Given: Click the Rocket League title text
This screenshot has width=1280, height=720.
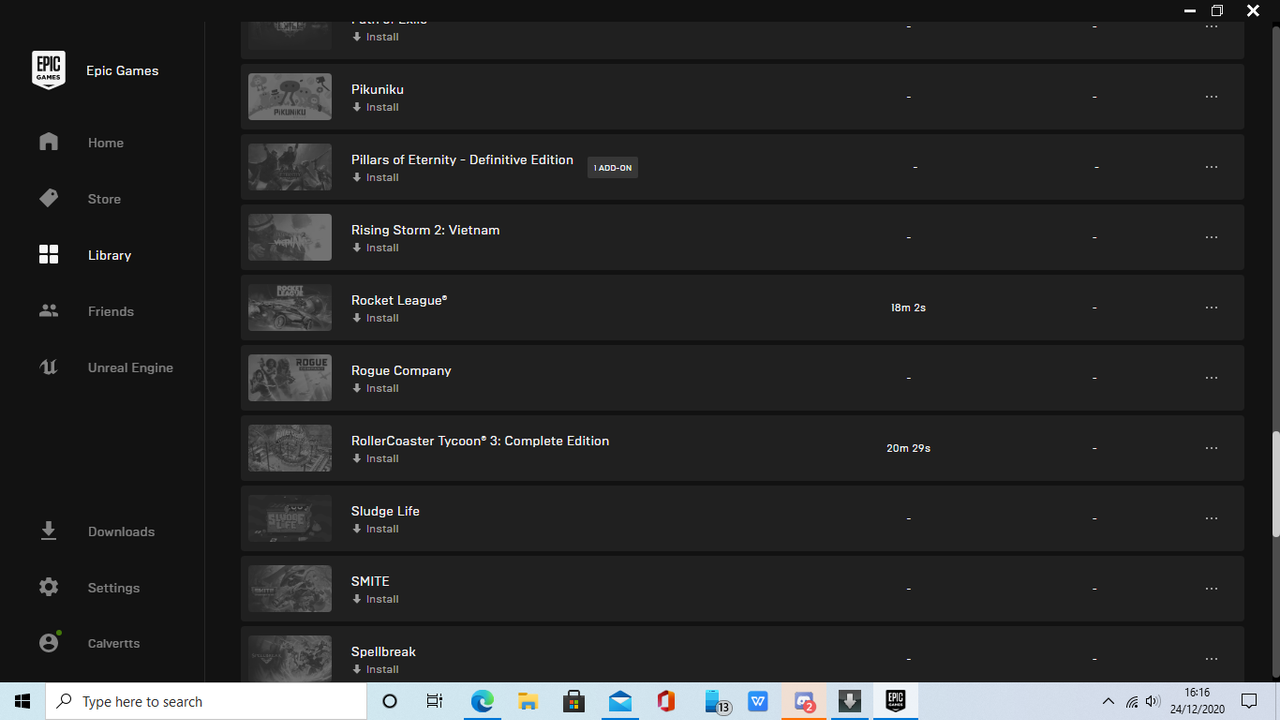Looking at the screenshot, I should pyautogui.click(x=399, y=300).
